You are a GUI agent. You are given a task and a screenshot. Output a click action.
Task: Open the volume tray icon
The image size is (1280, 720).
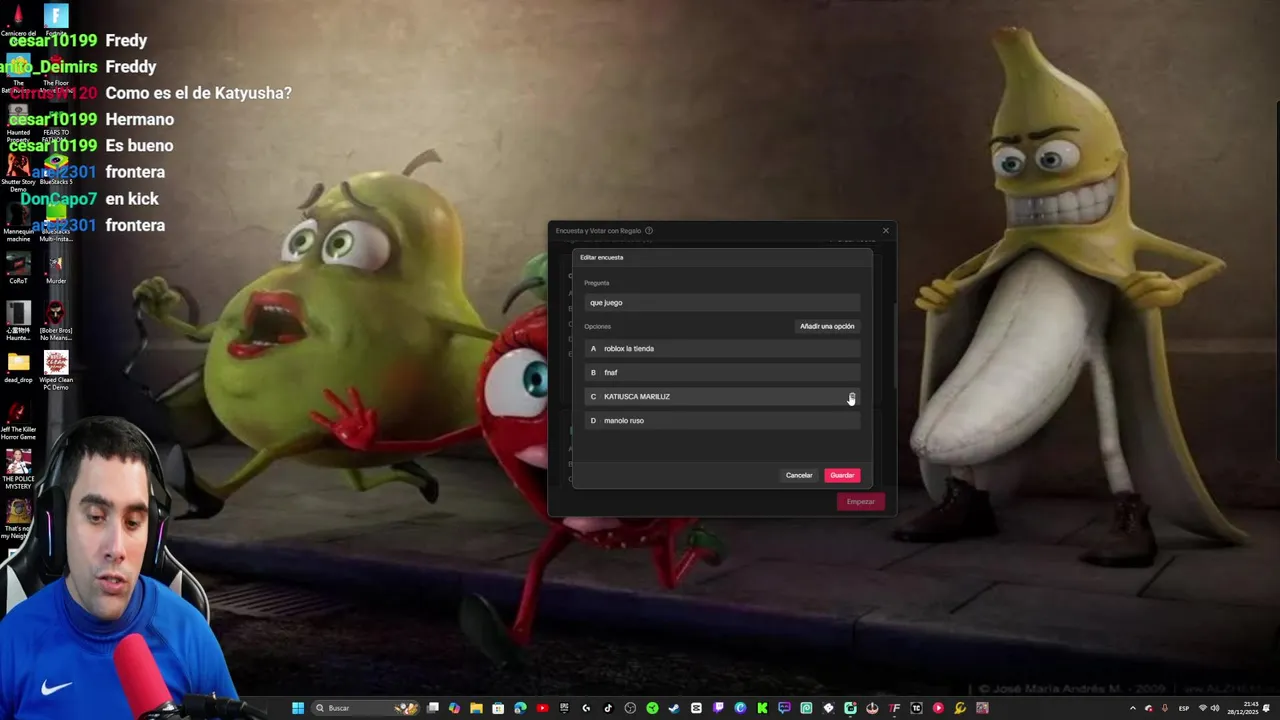[1216, 708]
